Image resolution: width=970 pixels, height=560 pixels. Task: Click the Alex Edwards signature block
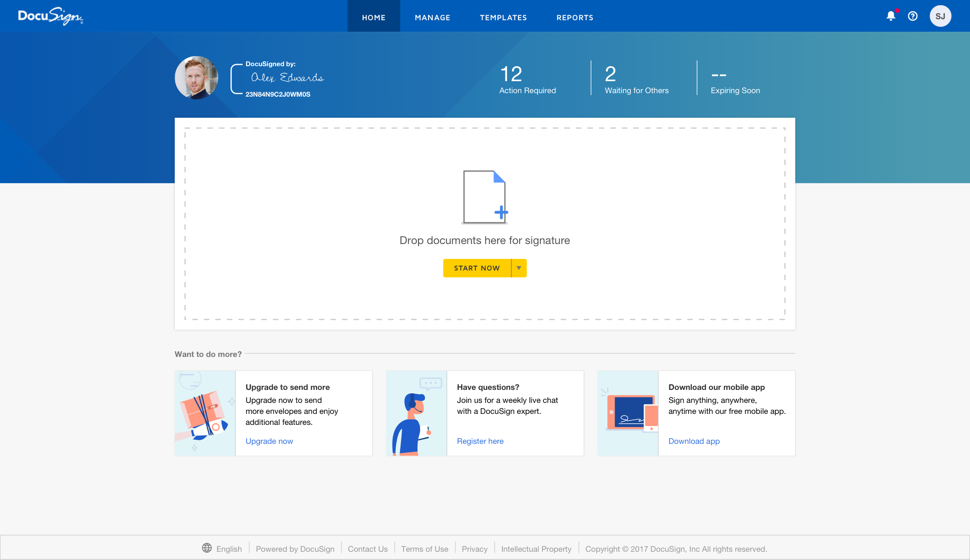(277, 79)
